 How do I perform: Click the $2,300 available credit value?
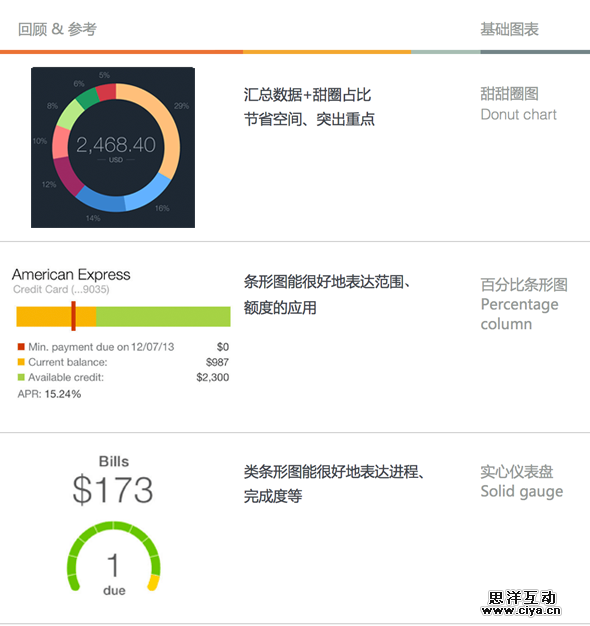coord(213,377)
